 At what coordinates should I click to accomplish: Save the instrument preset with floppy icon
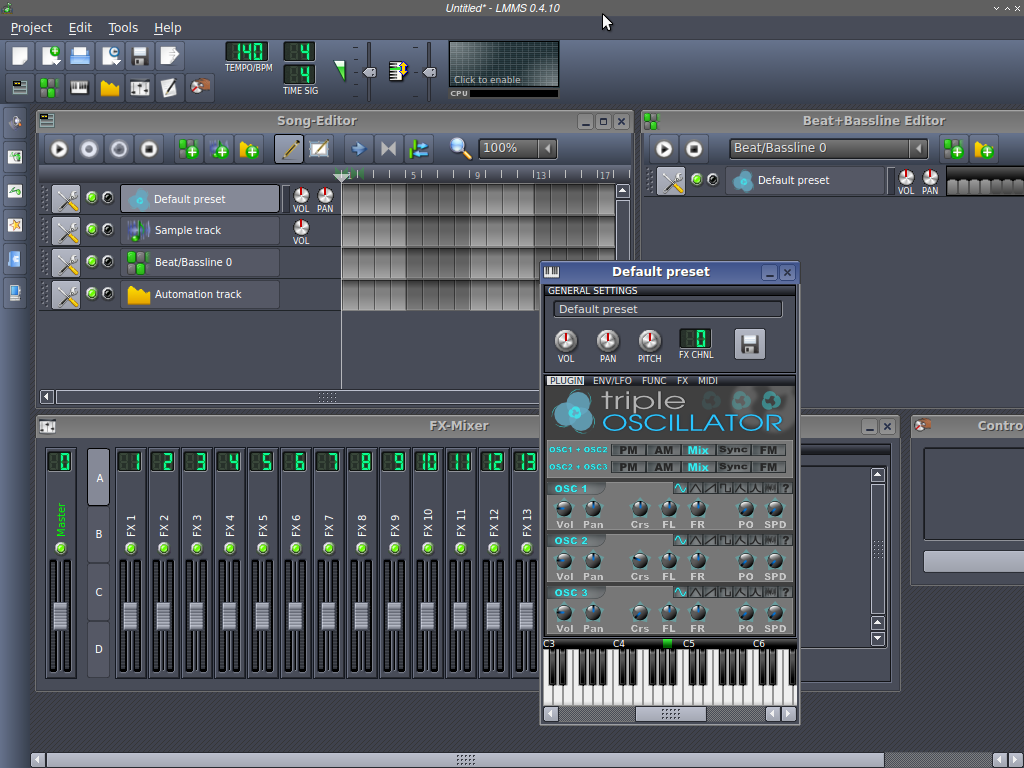coord(749,344)
